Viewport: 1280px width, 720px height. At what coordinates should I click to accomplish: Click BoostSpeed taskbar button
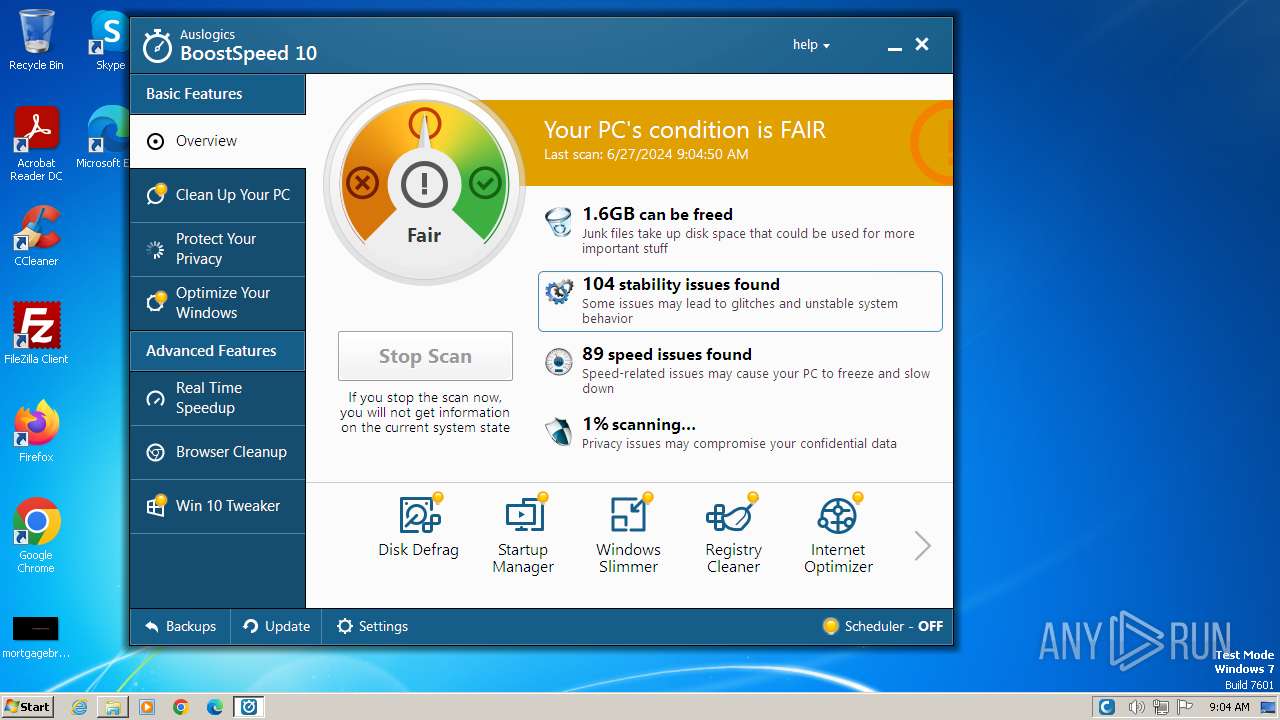[x=249, y=707]
